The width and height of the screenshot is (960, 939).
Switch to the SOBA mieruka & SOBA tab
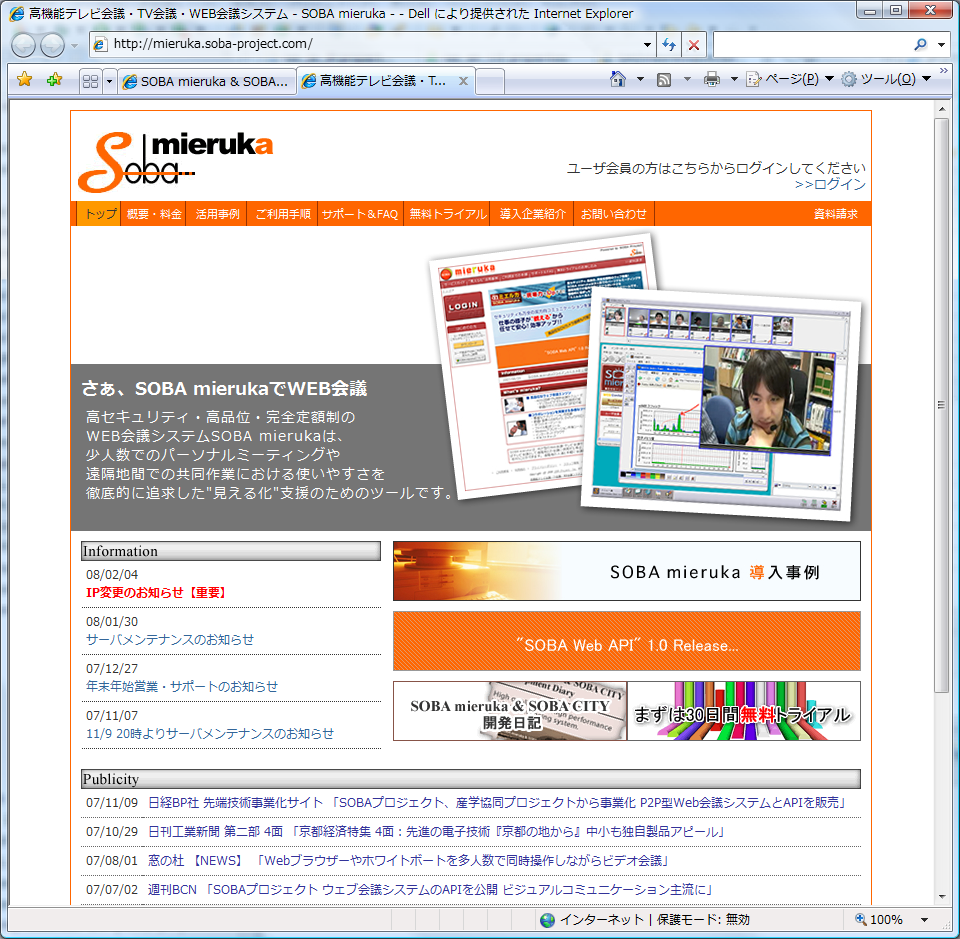click(x=206, y=81)
